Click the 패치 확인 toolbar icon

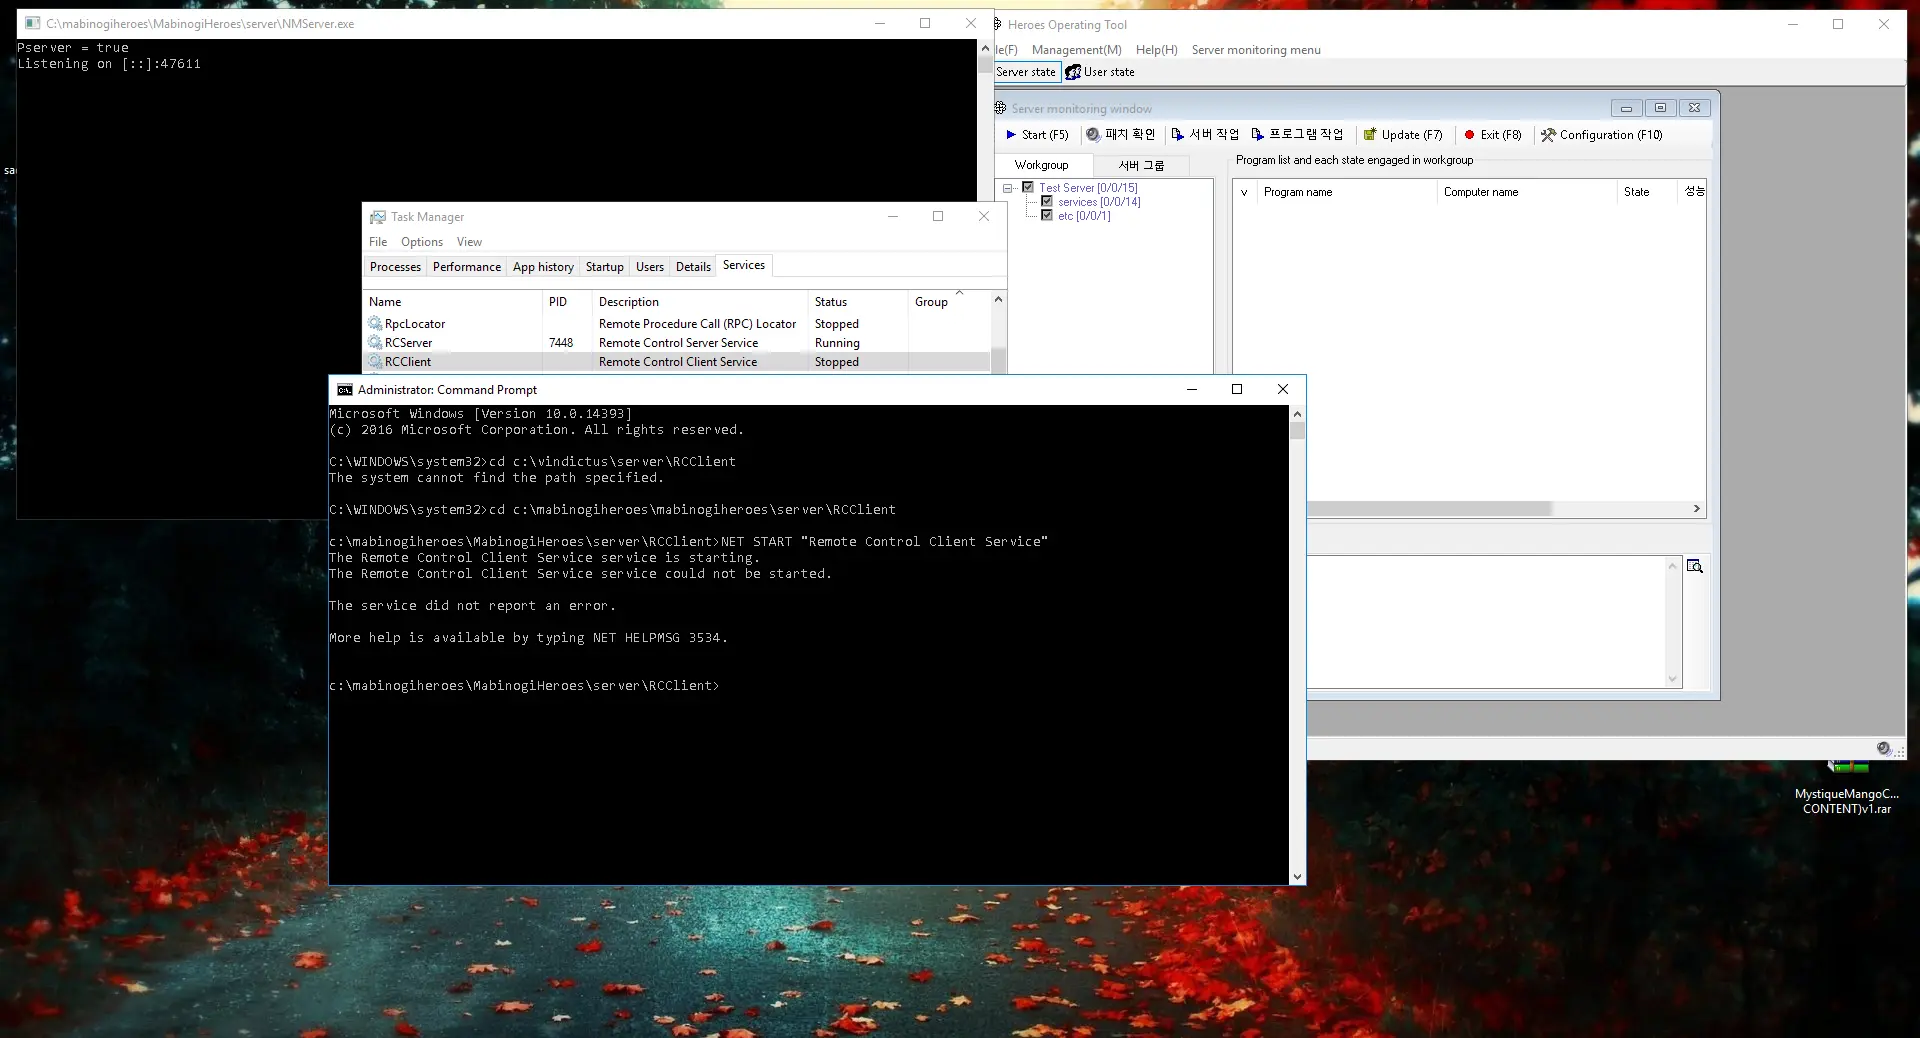(1093, 135)
